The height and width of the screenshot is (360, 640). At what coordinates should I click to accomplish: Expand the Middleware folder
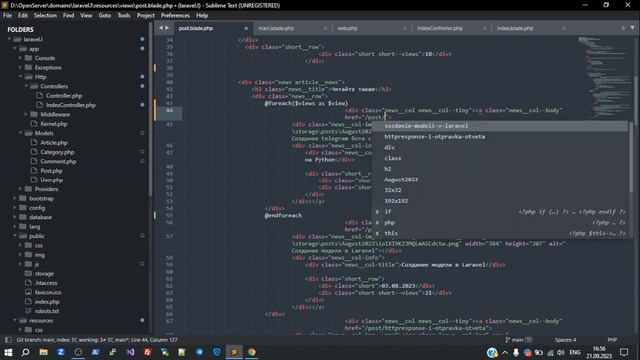pyautogui.click(x=26, y=114)
